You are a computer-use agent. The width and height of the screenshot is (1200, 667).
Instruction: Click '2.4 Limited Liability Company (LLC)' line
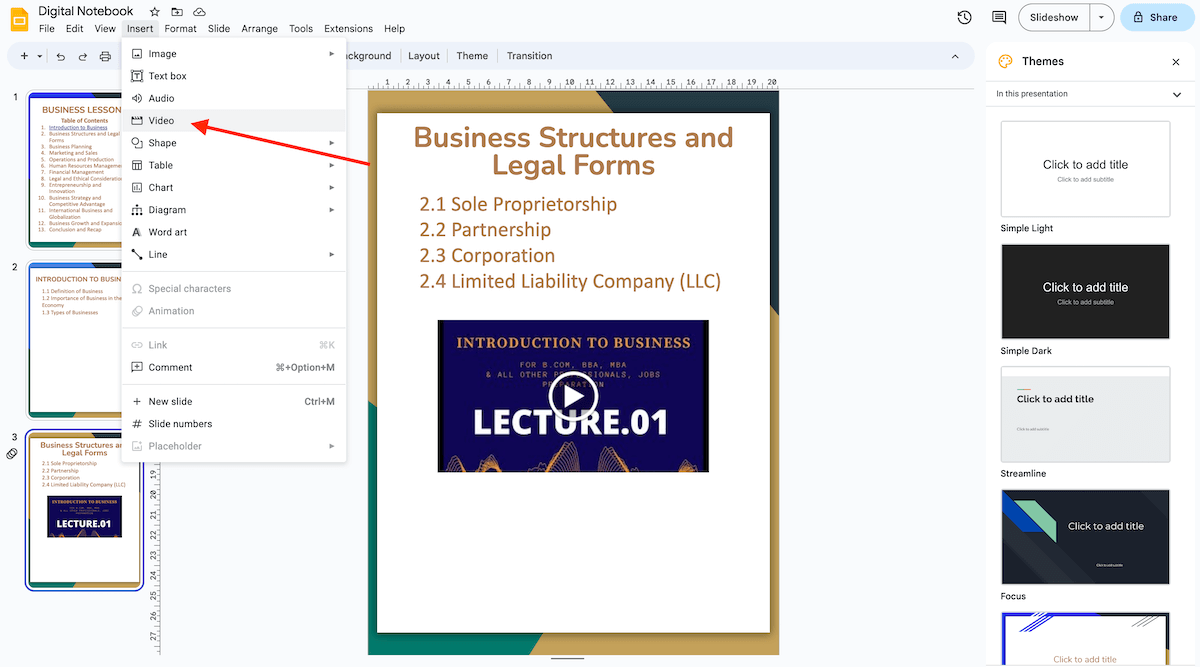click(570, 281)
